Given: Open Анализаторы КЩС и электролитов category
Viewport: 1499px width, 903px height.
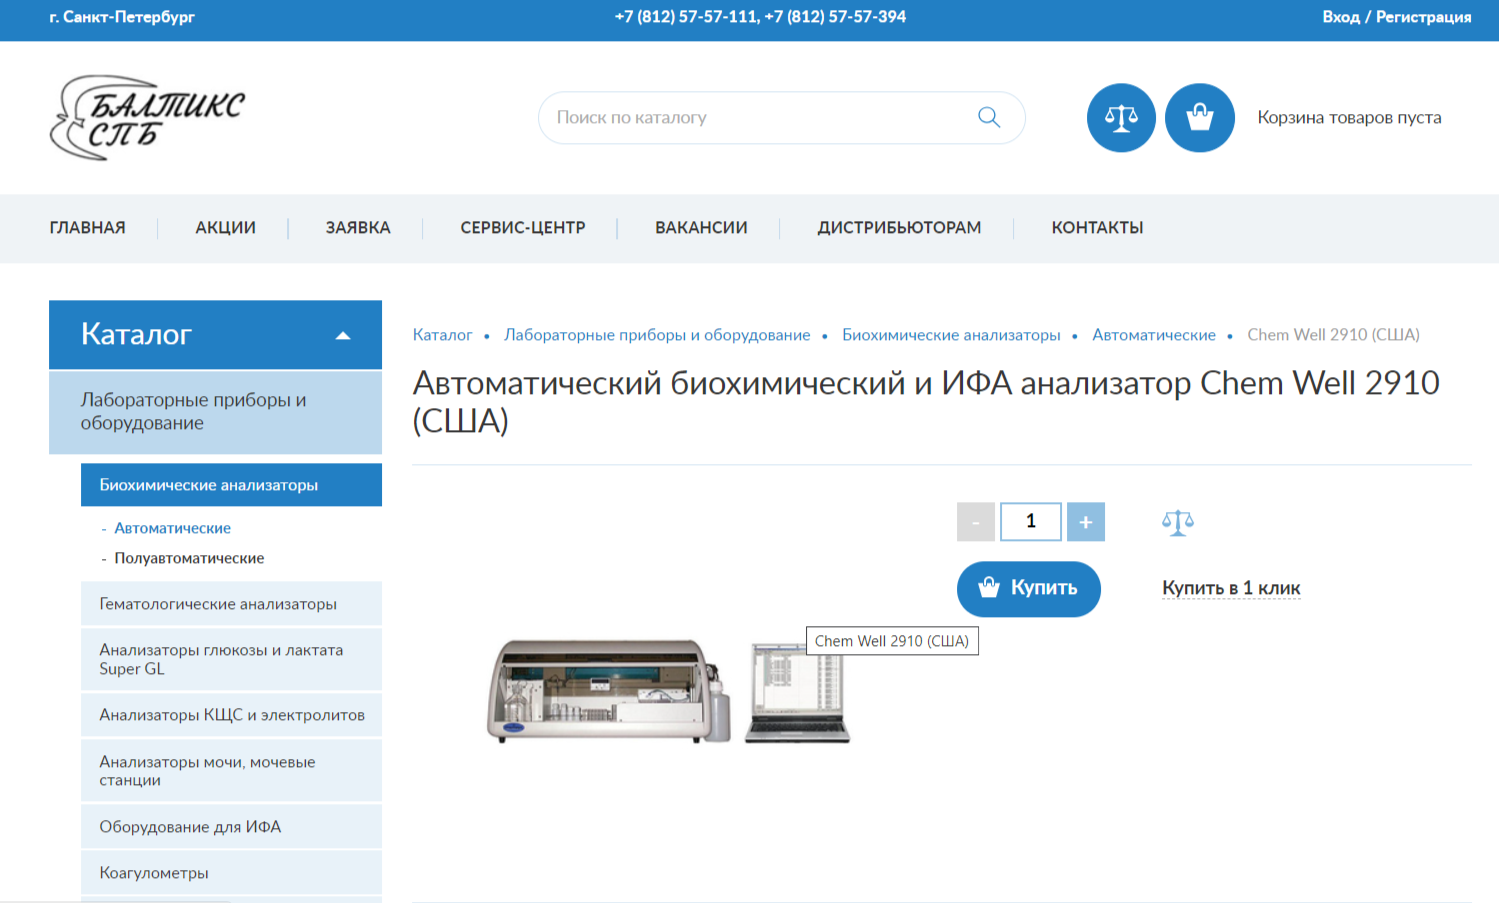Looking at the screenshot, I should pyautogui.click(x=231, y=715).
